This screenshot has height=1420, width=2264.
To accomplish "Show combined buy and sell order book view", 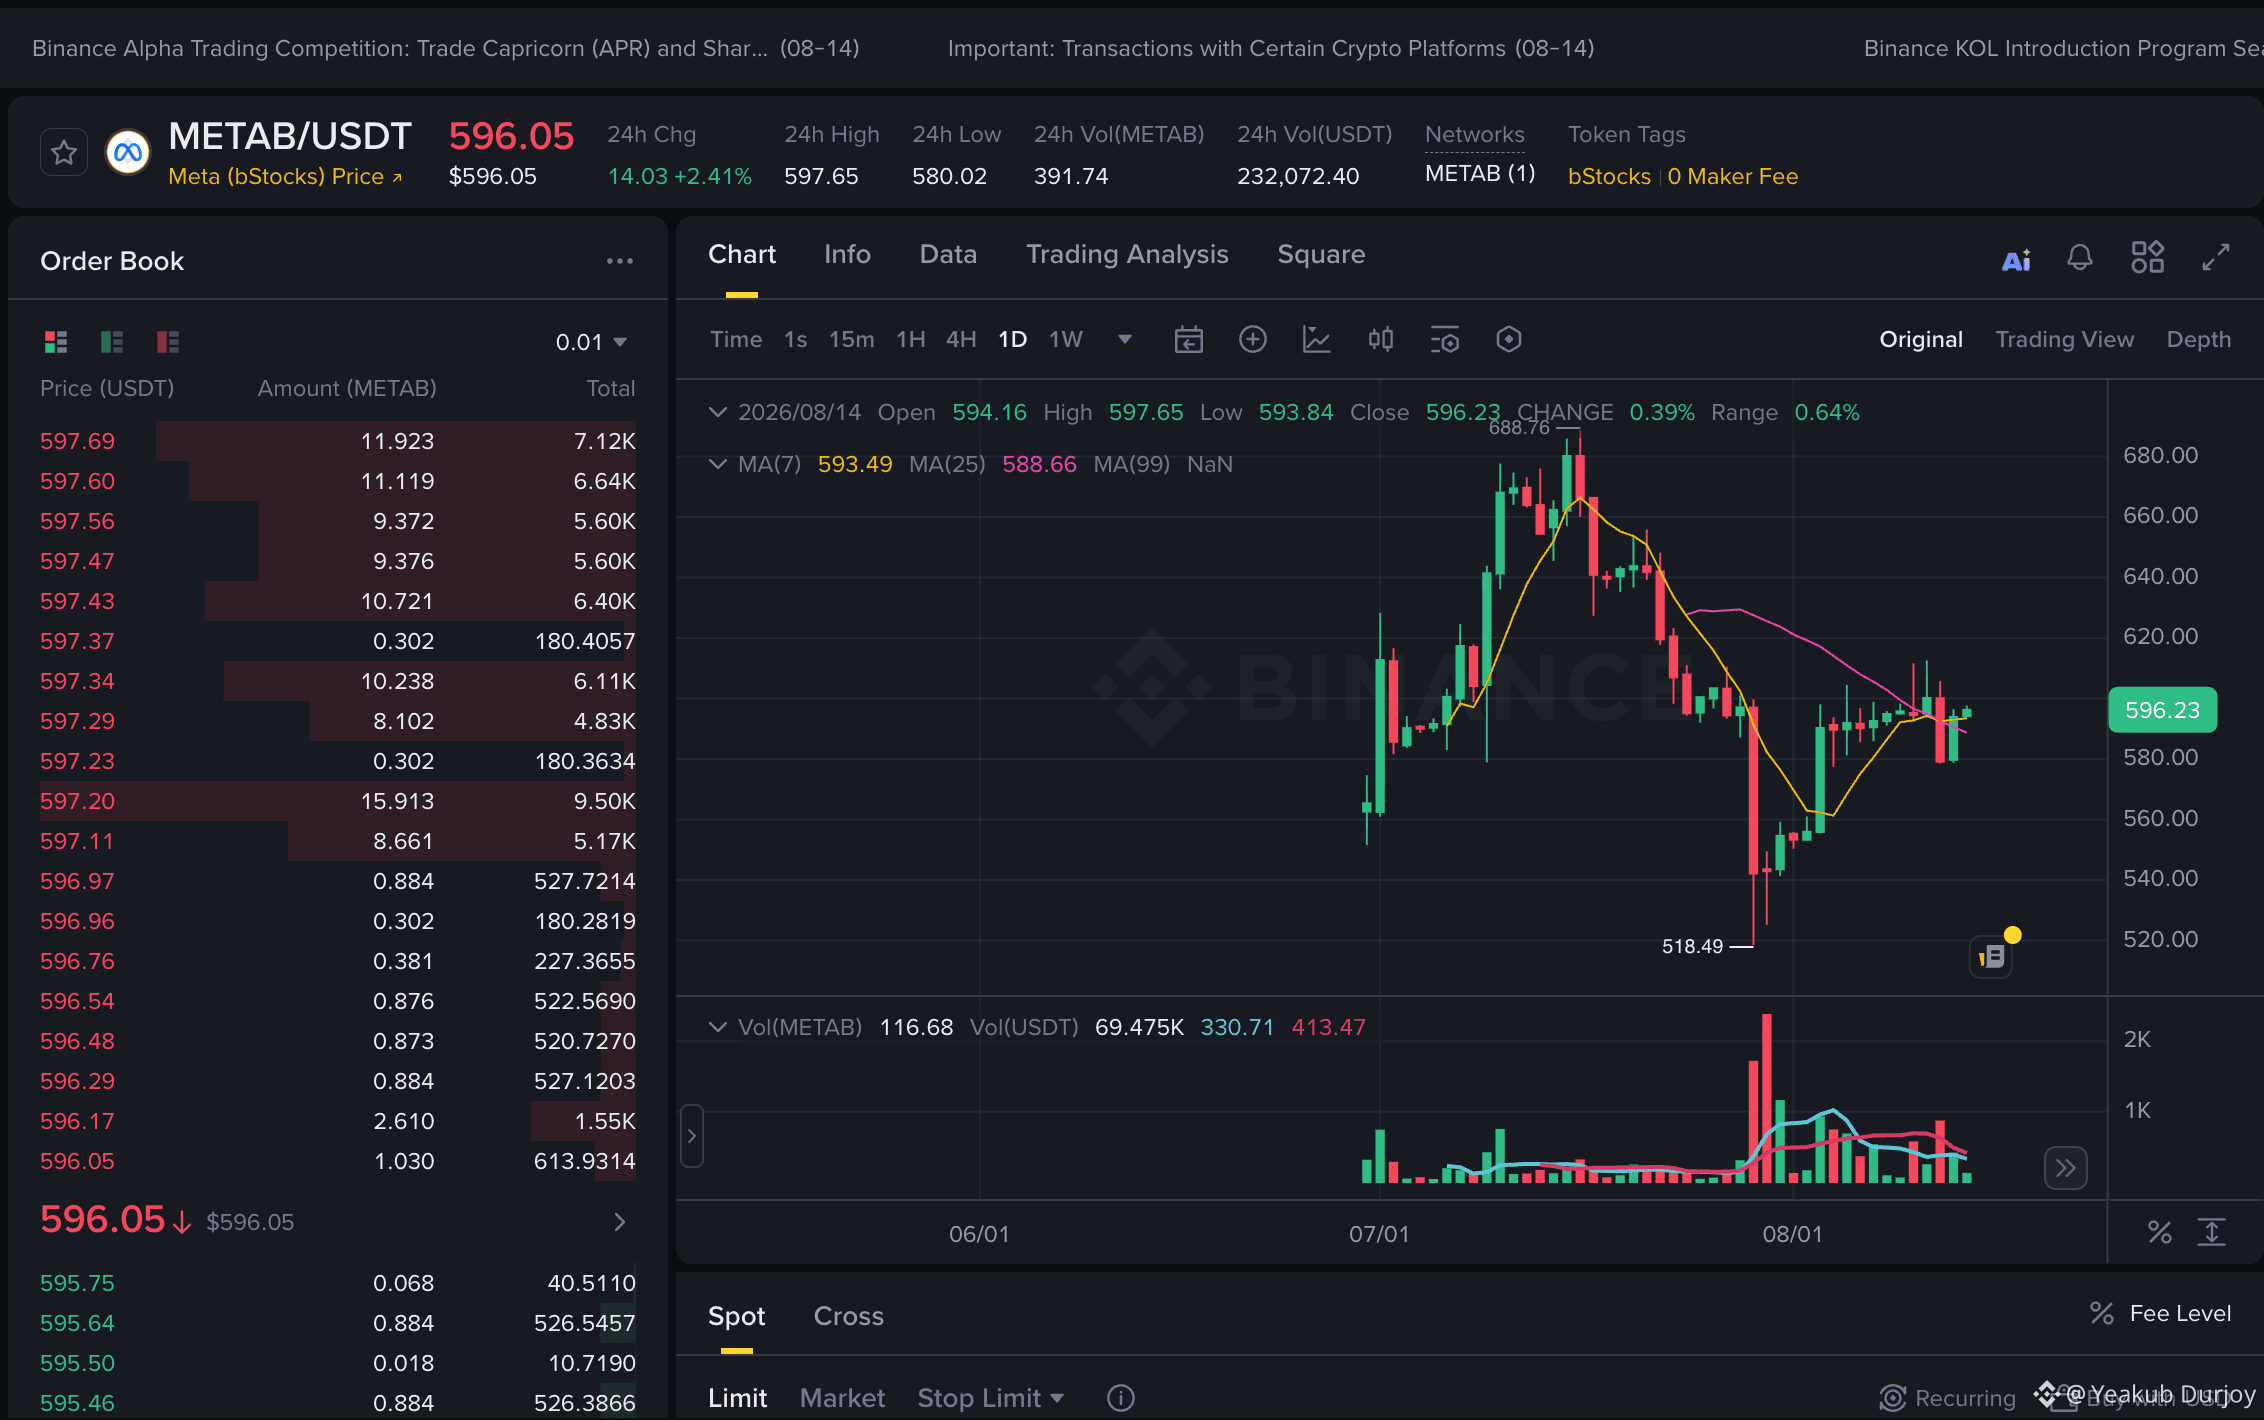I will pos(56,342).
